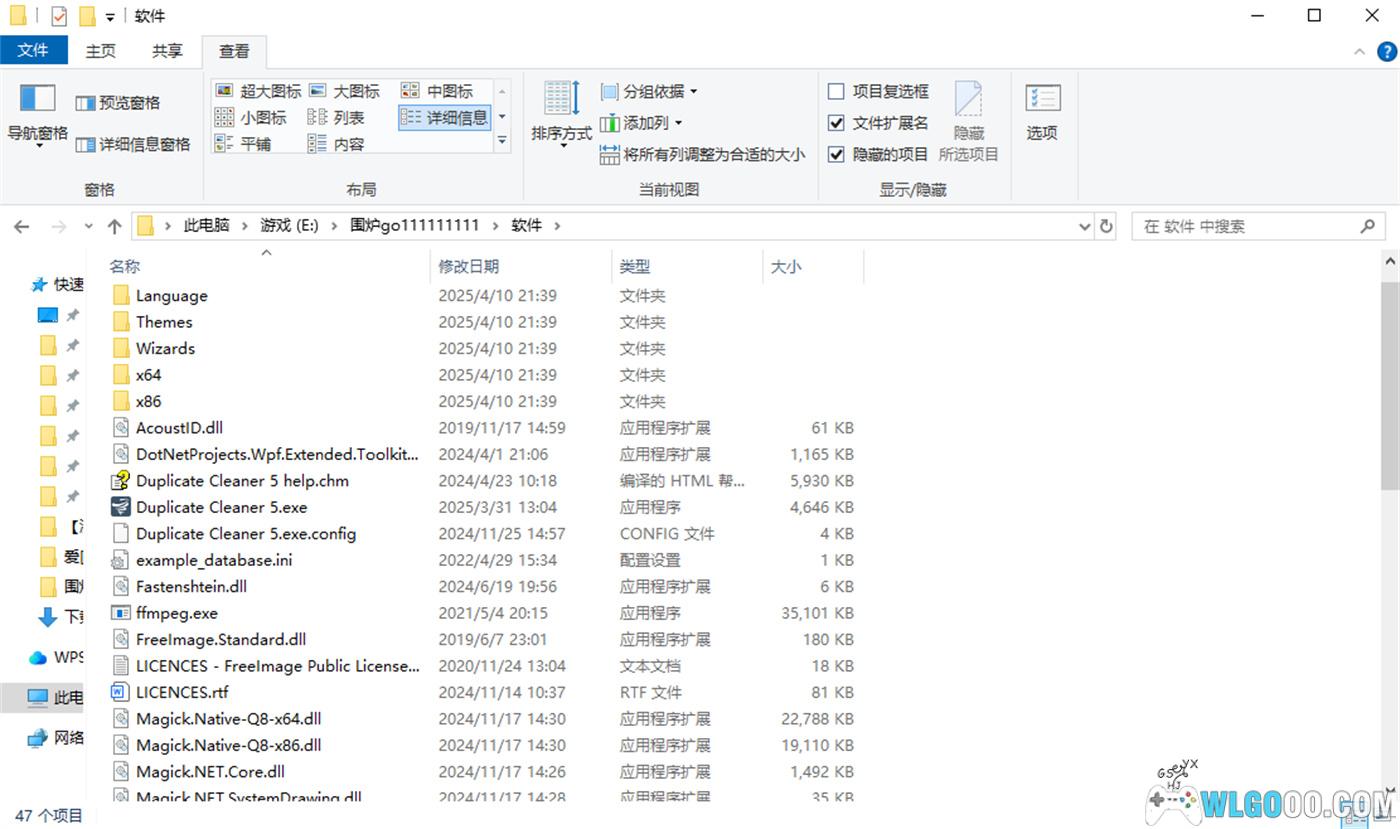Switch layout to large icons view

tap(345, 92)
